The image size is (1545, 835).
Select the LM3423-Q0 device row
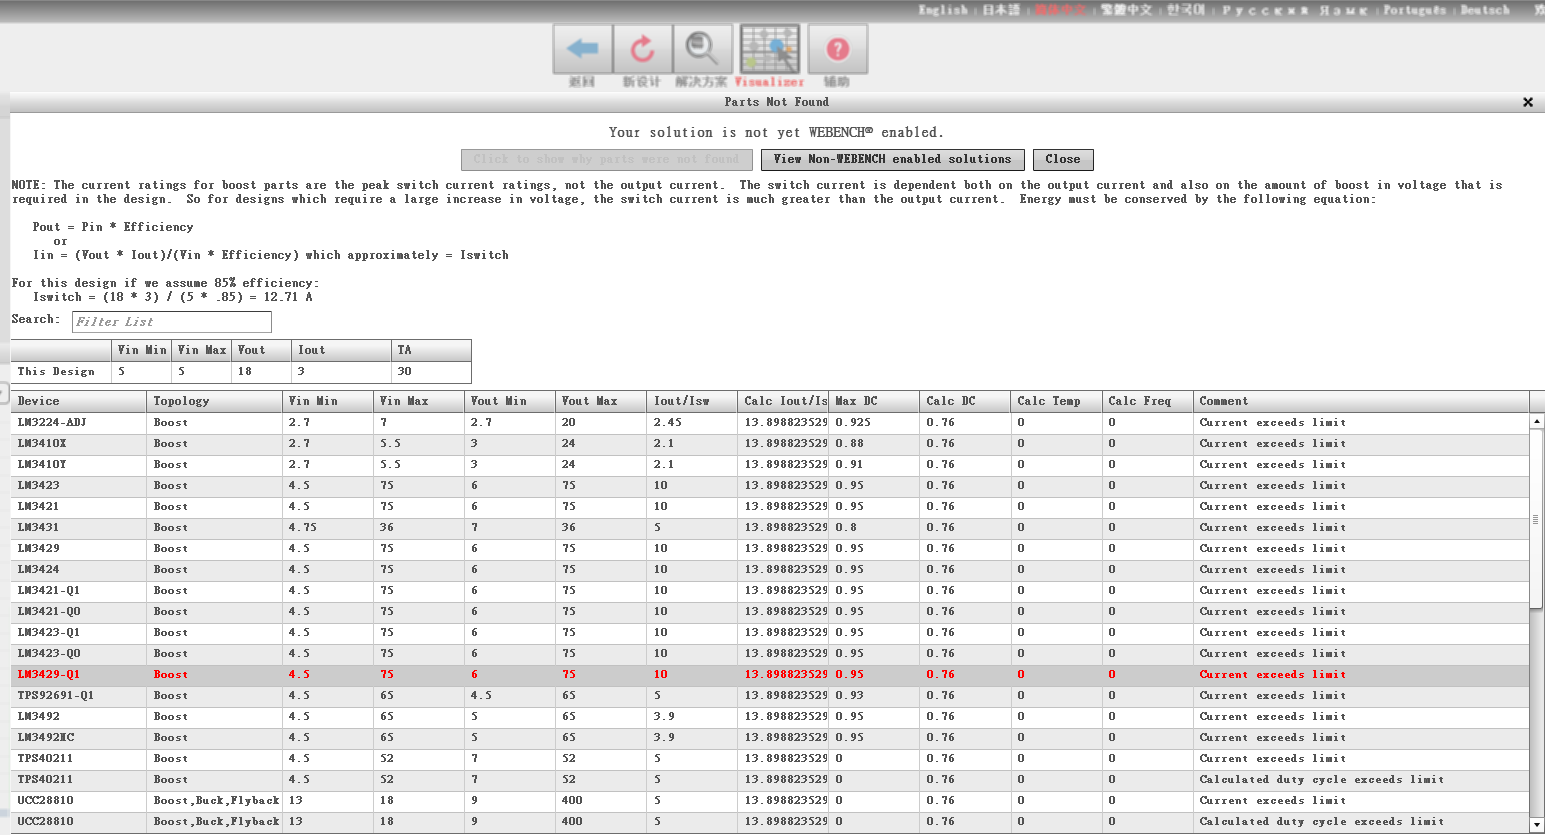coord(770,654)
